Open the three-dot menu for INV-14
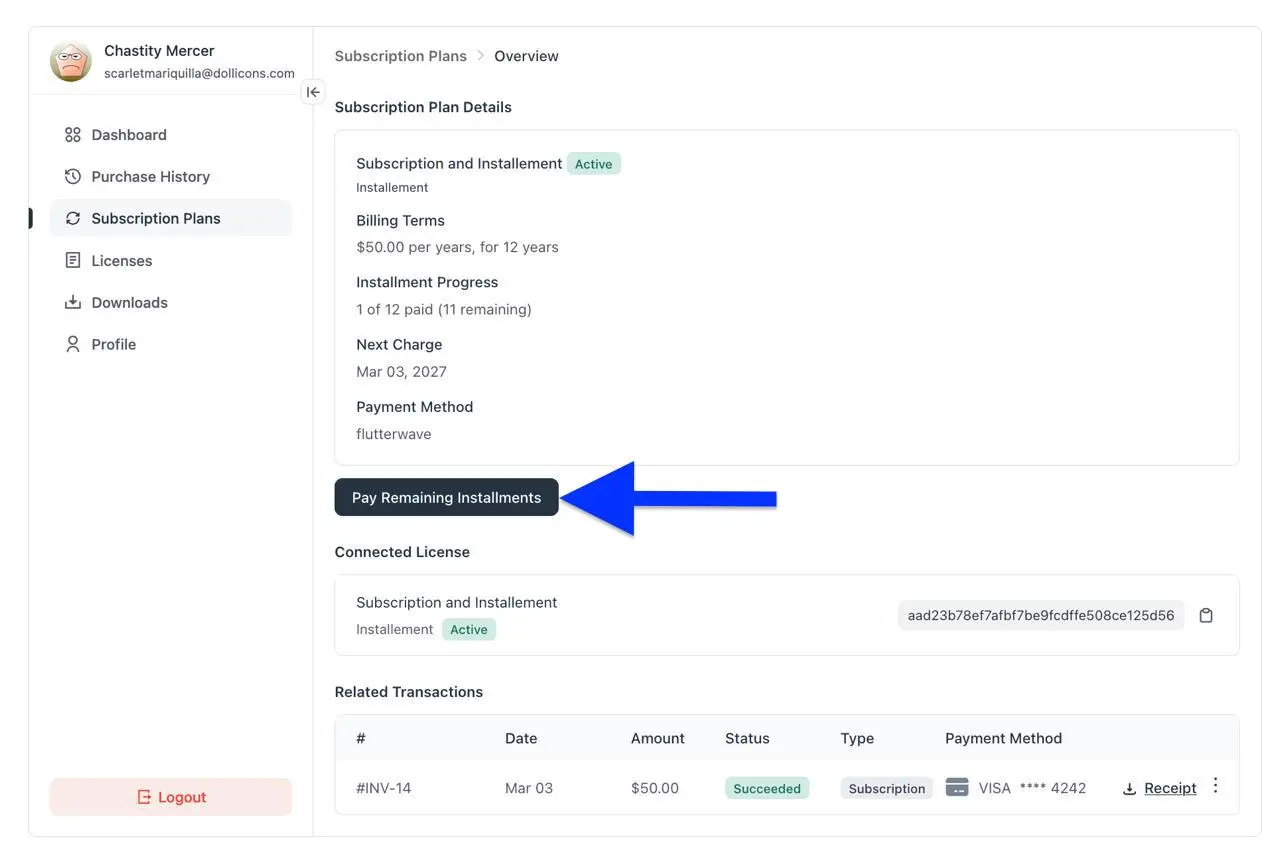 point(1215,786)
